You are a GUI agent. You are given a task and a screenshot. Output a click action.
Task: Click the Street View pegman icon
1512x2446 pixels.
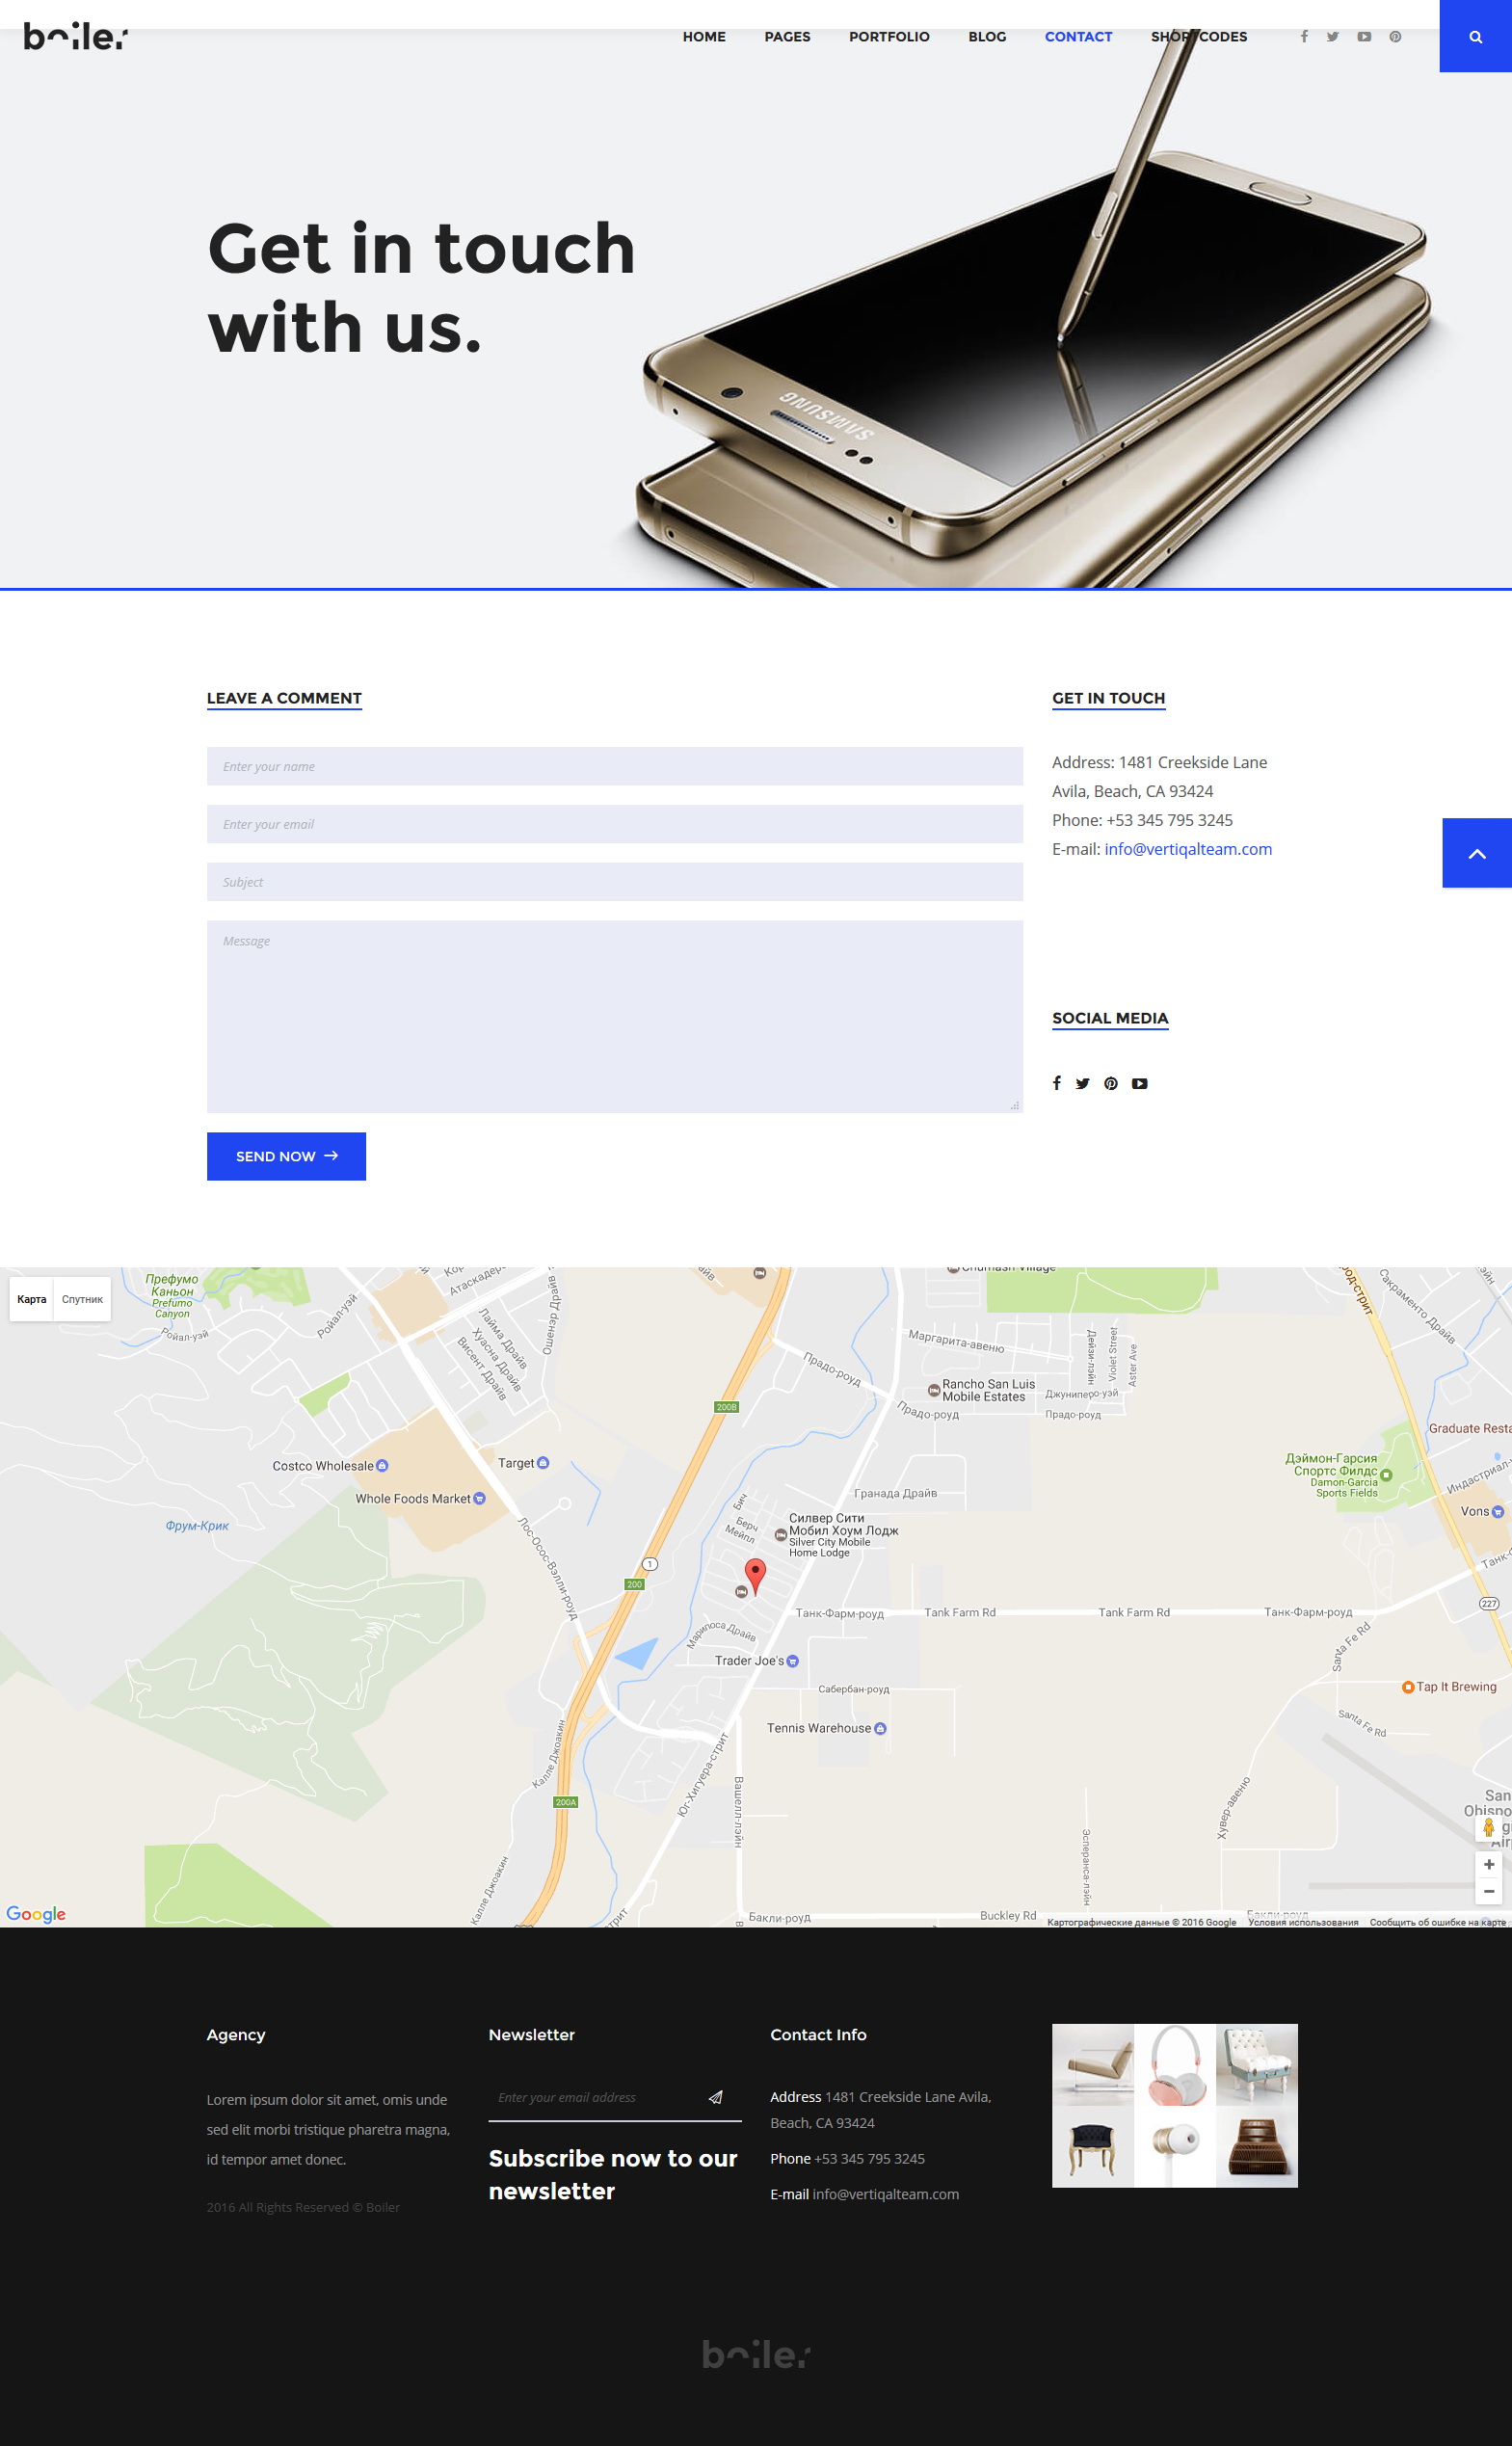1489,1827
